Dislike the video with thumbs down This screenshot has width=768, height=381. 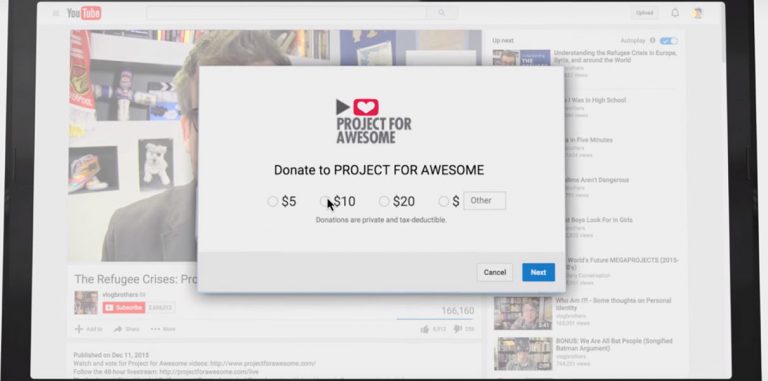(x=458, y=329)
